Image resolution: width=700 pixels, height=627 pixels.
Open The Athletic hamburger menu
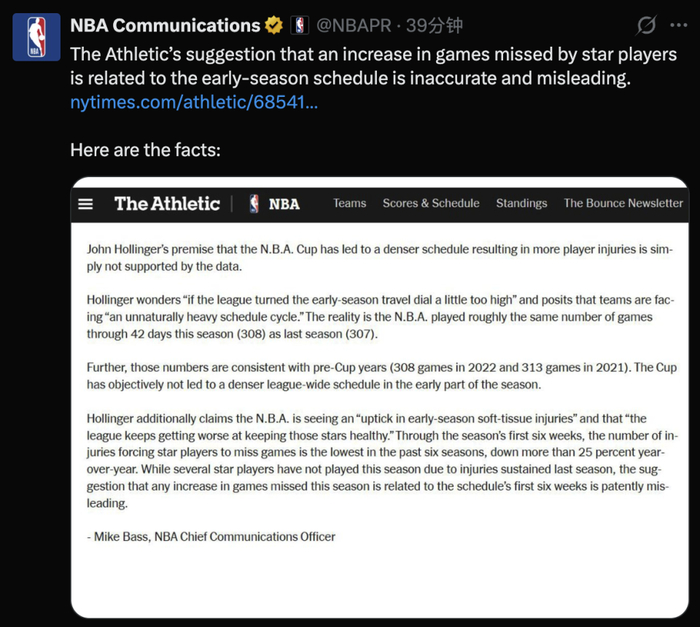click(86, 203)
